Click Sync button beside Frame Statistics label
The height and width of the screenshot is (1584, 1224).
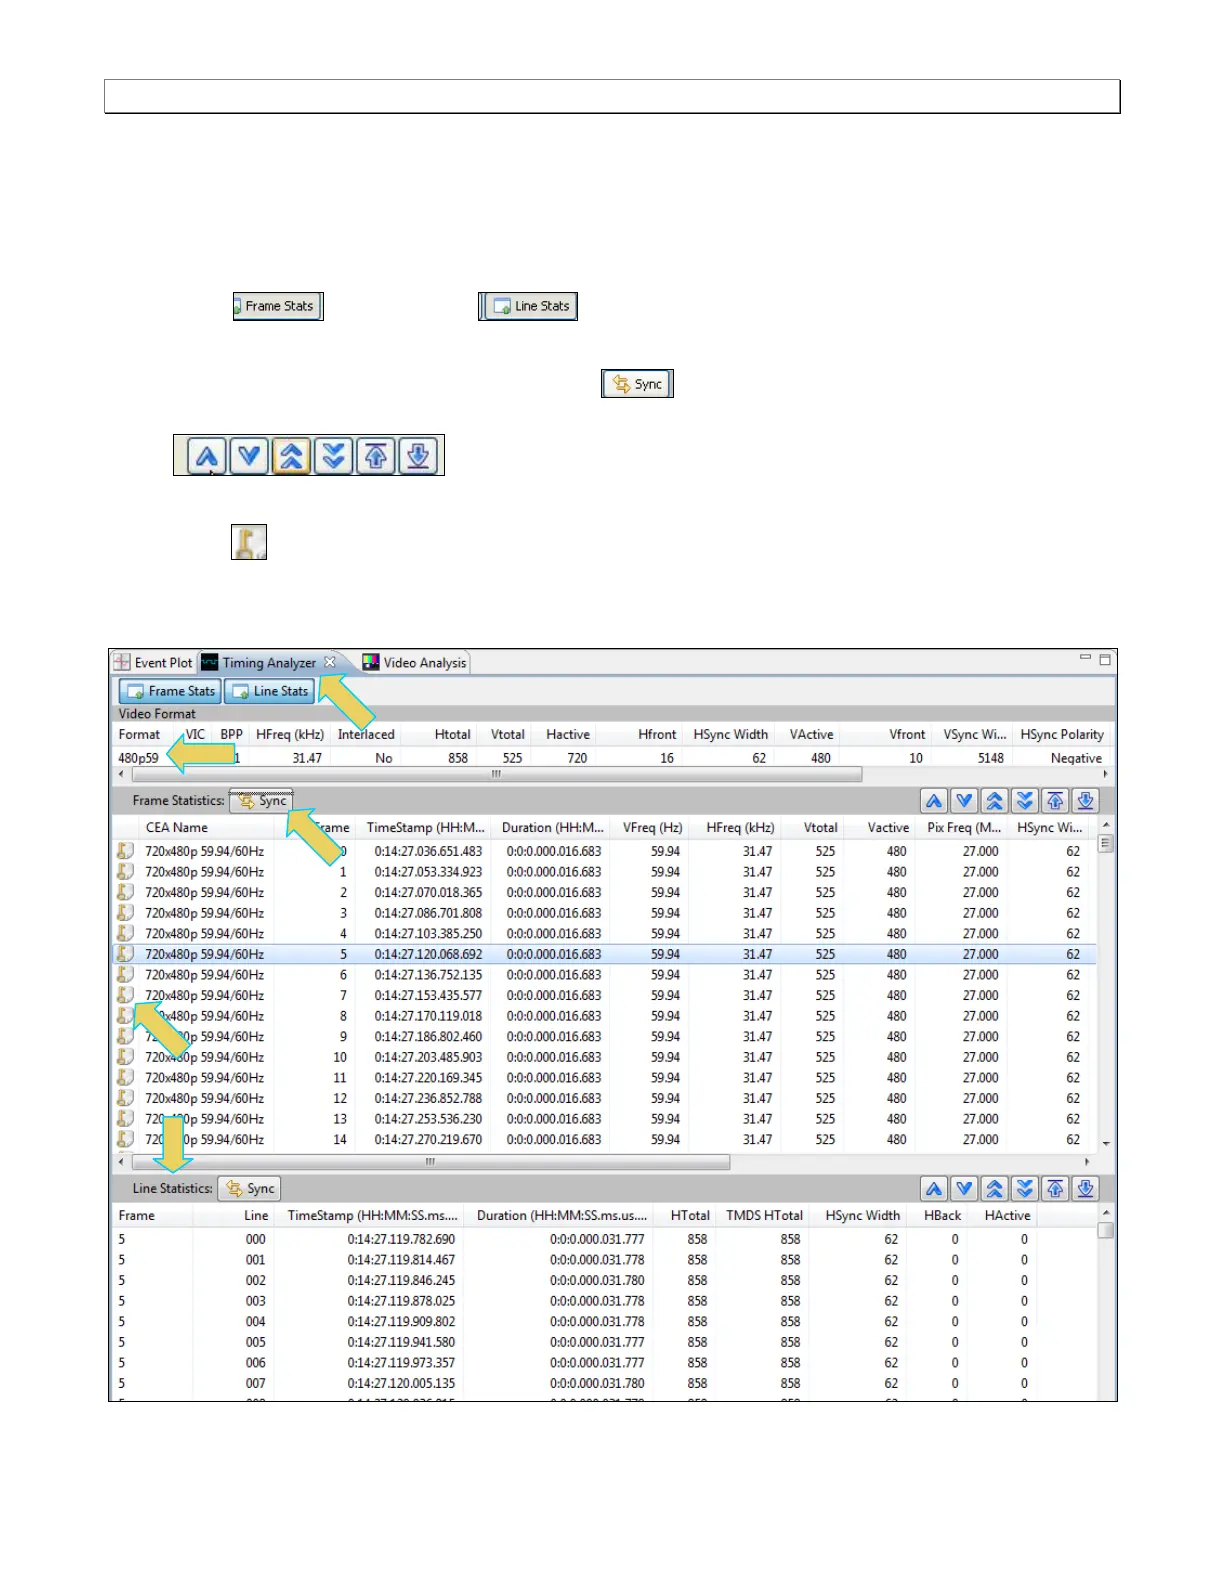click(262, 801)
